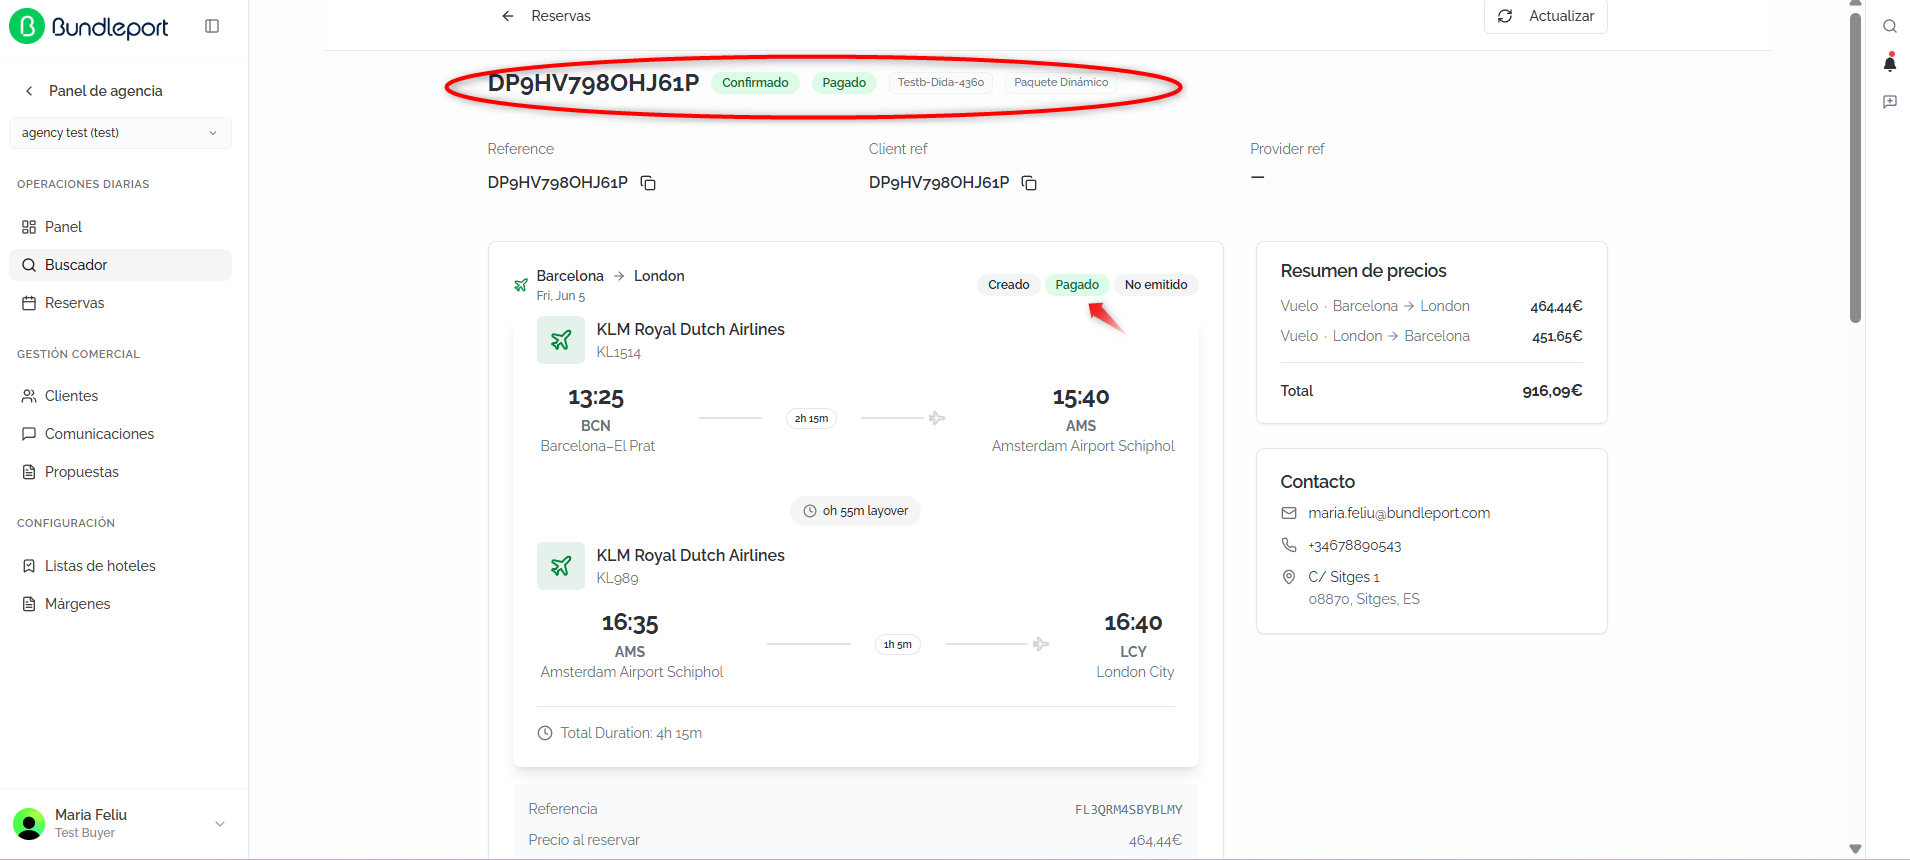Click Total Duration 4h 15m text
Viewport: 1910px width, 860px height.
pos(631,733)
